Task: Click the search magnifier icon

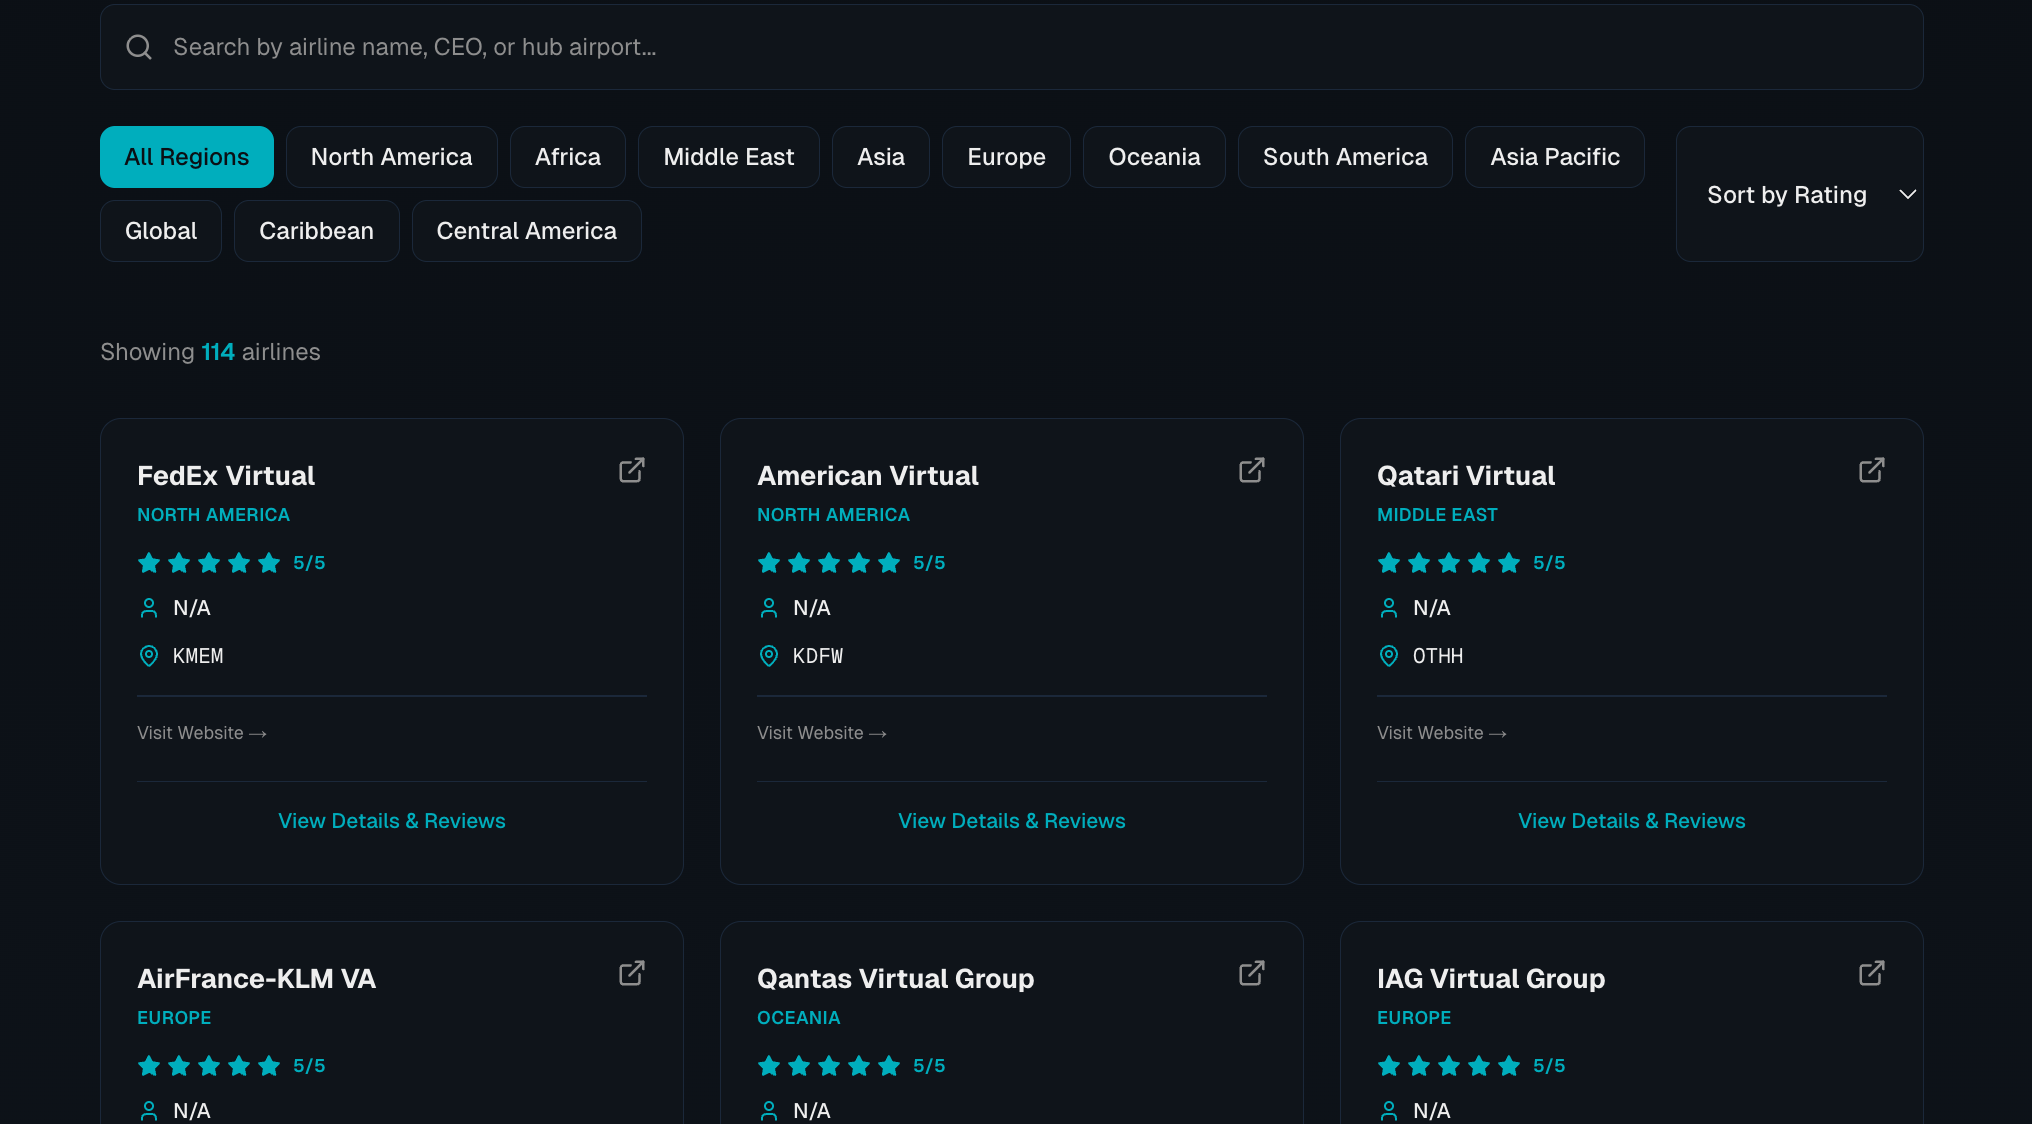Action: pyautogui.click(x=139, y=47)
